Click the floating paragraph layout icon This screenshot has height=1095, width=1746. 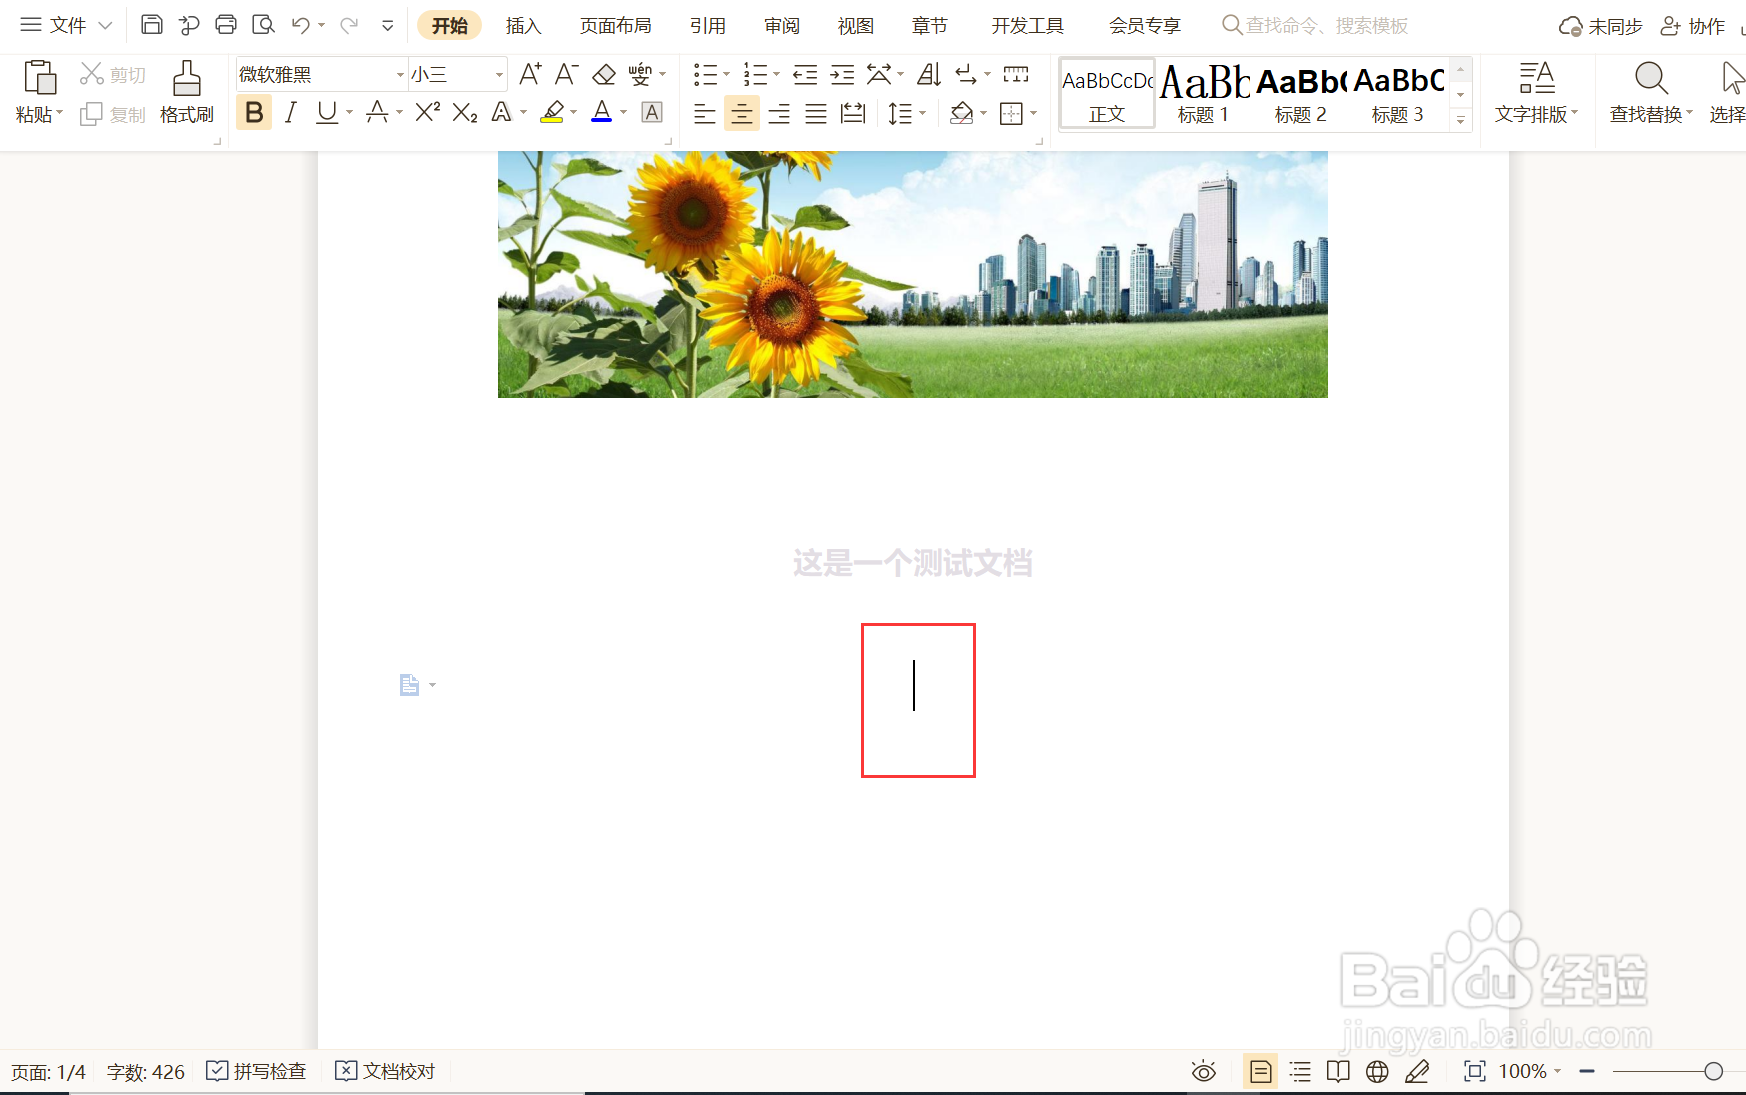[x=409, y=685]
